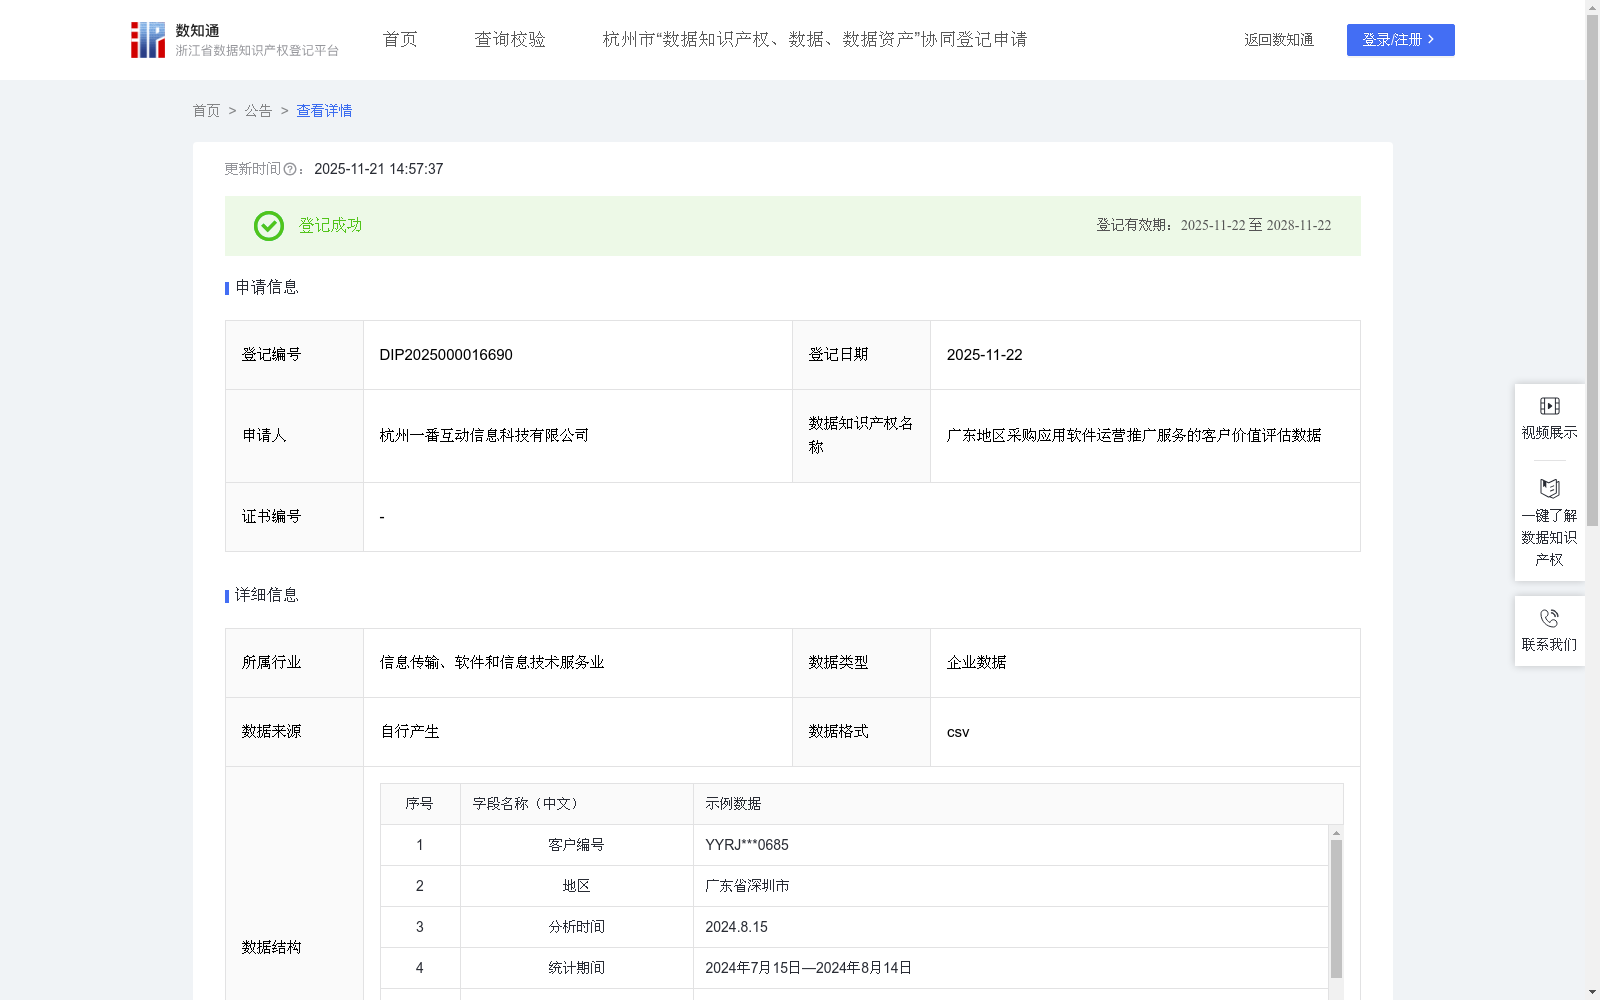Click the 序号 column header
Image resolution: width=1600 pixels, height=1000 pixels.
(x=420, y=804)
